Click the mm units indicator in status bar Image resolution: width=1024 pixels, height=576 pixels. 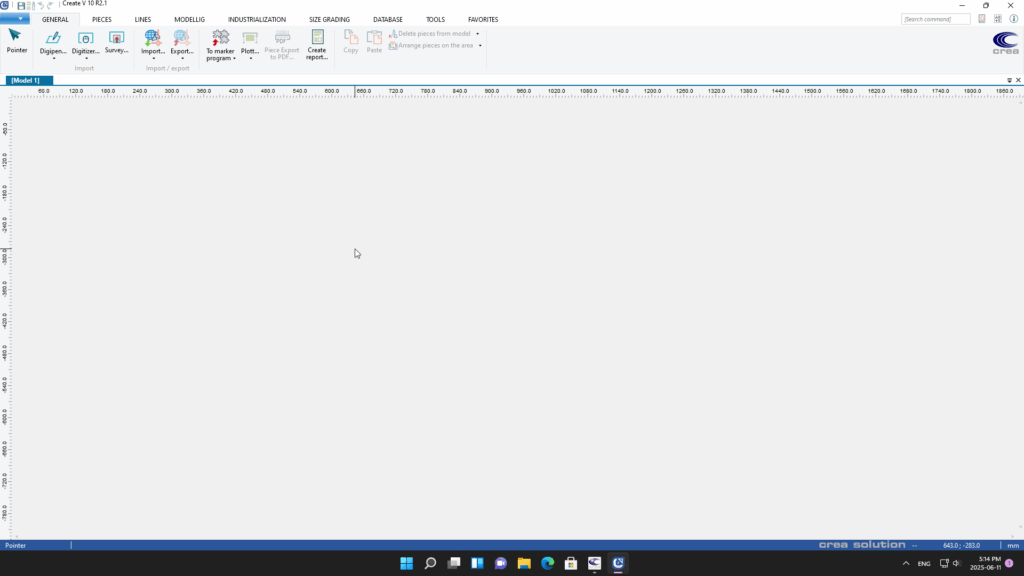[1012, 545]
